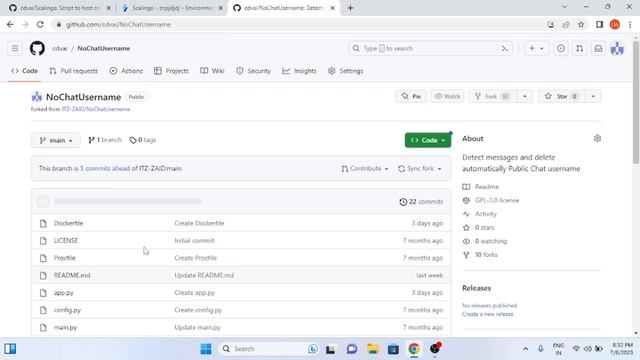
Task: Open the GitHub hamburger navigation menu
Action: pos(15,49)
